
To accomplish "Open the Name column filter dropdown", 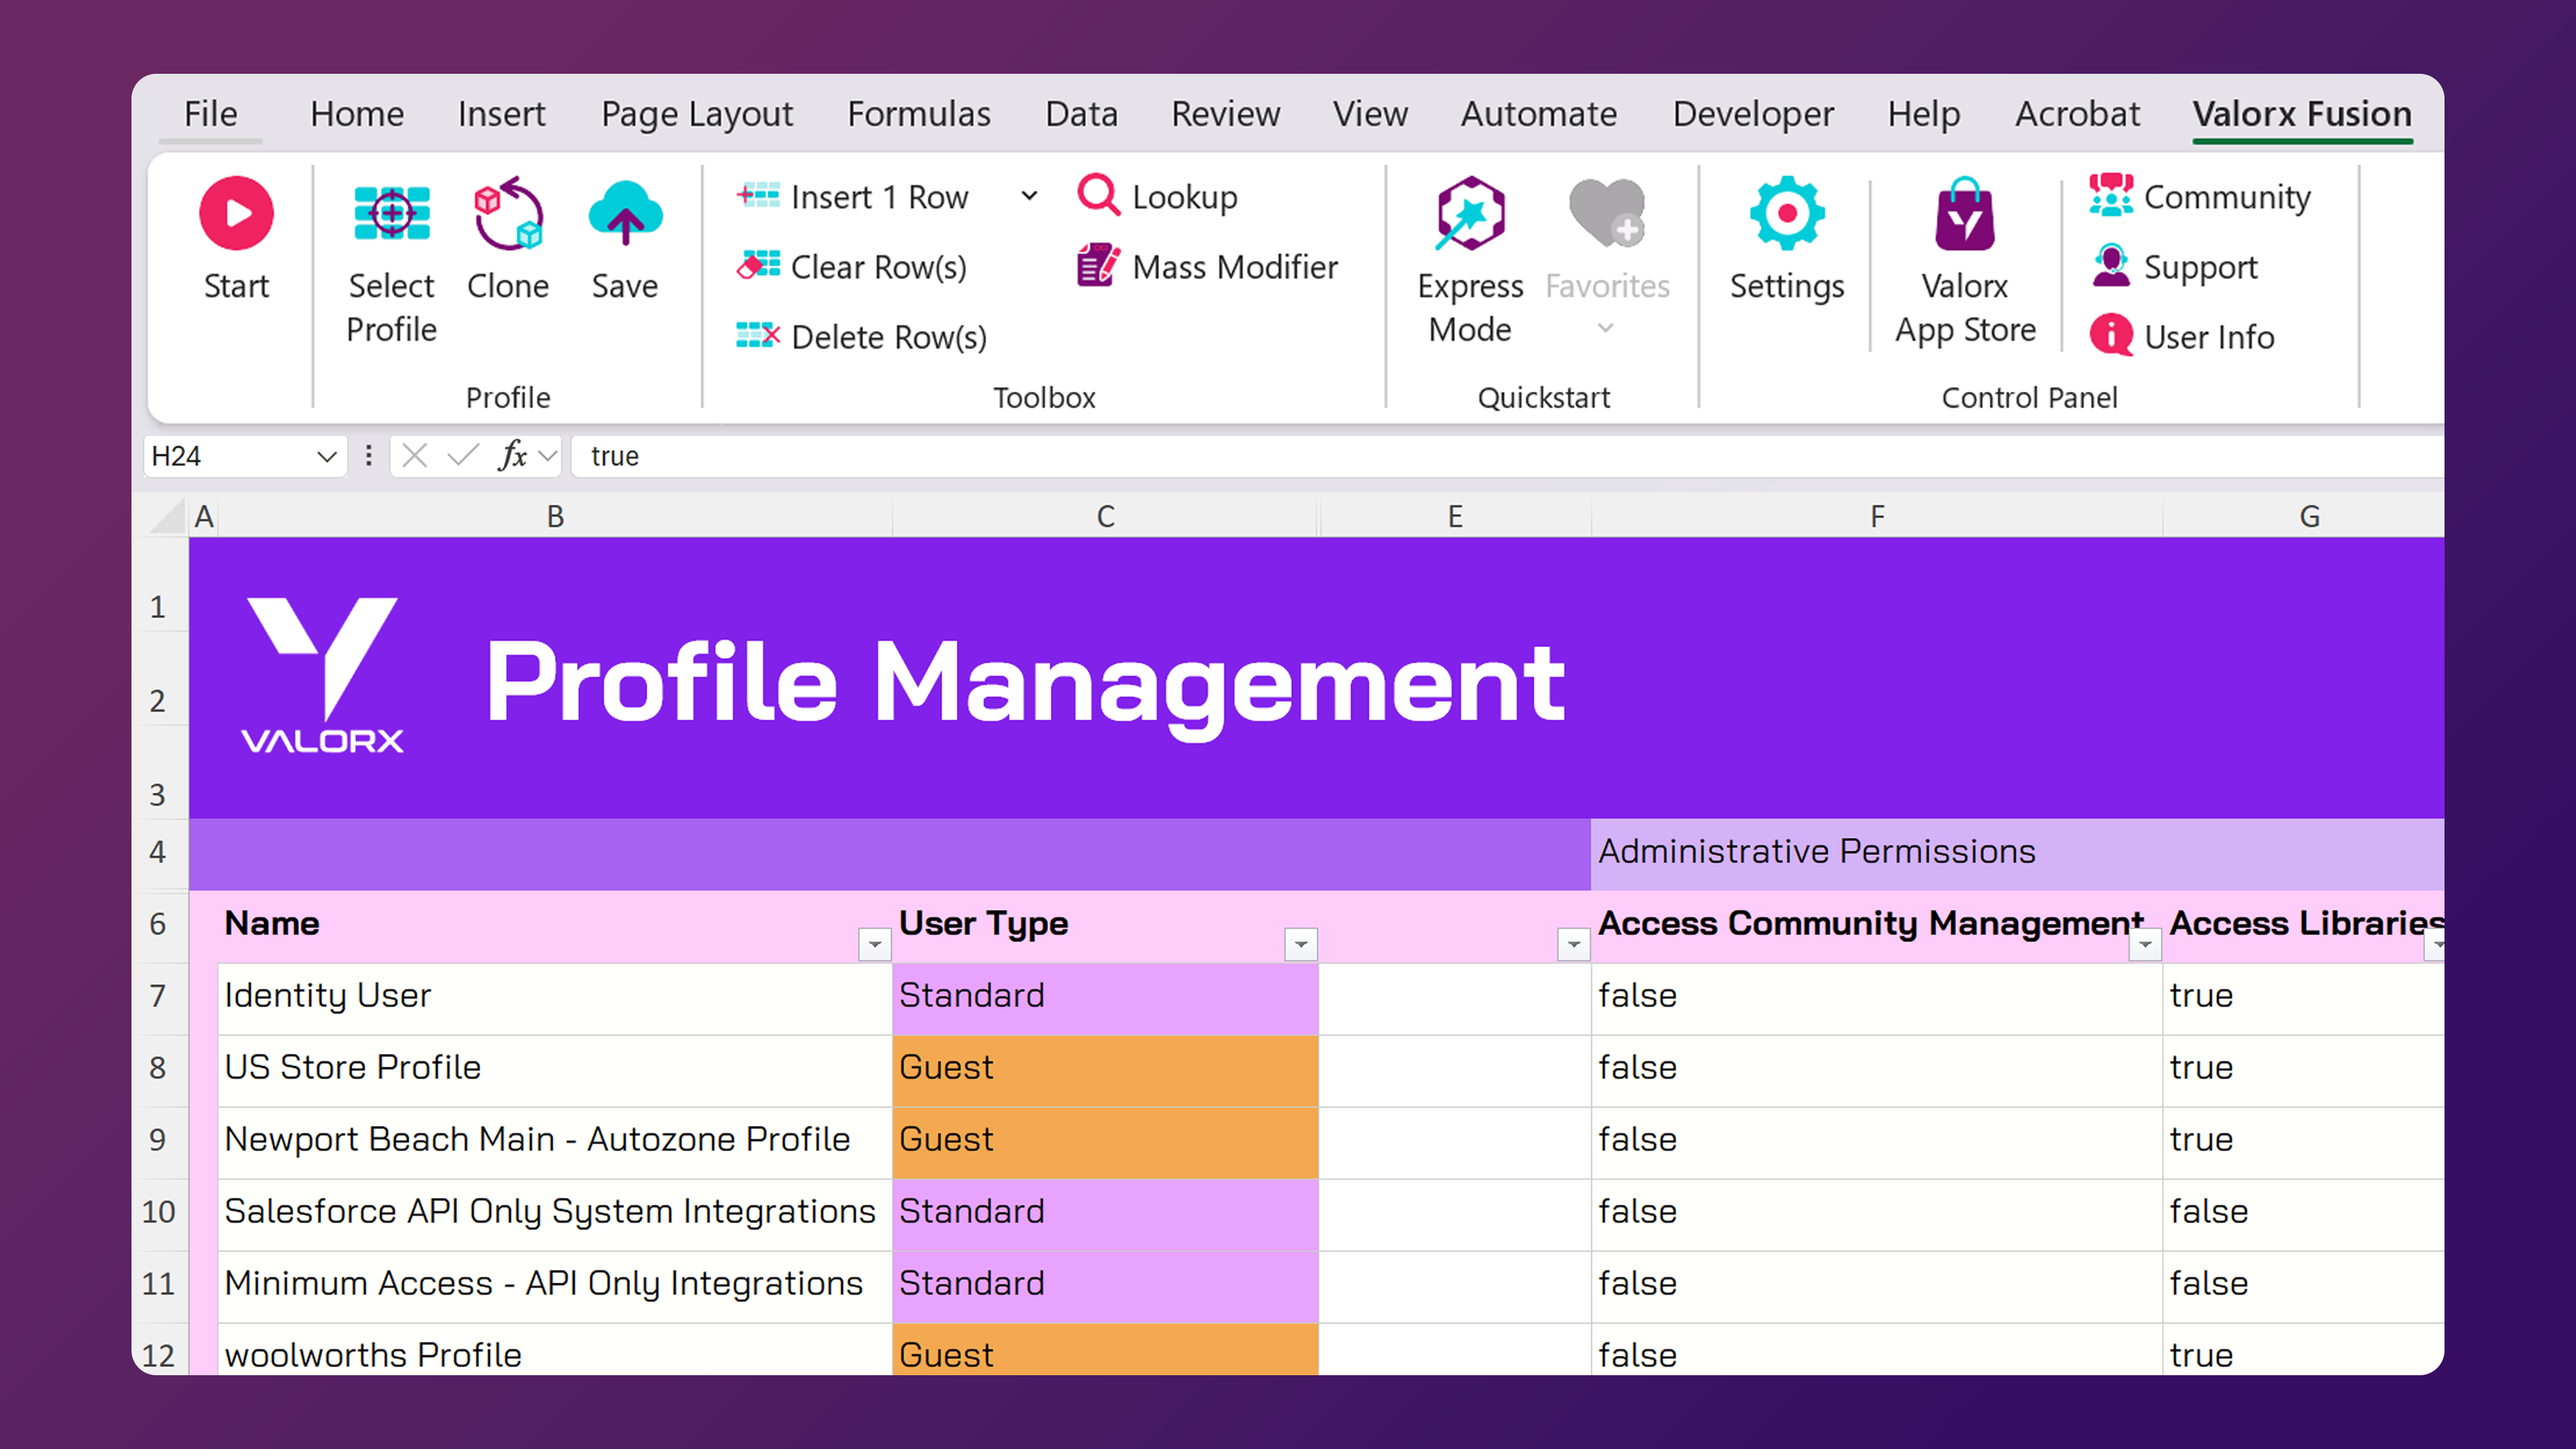I will 874,944.
